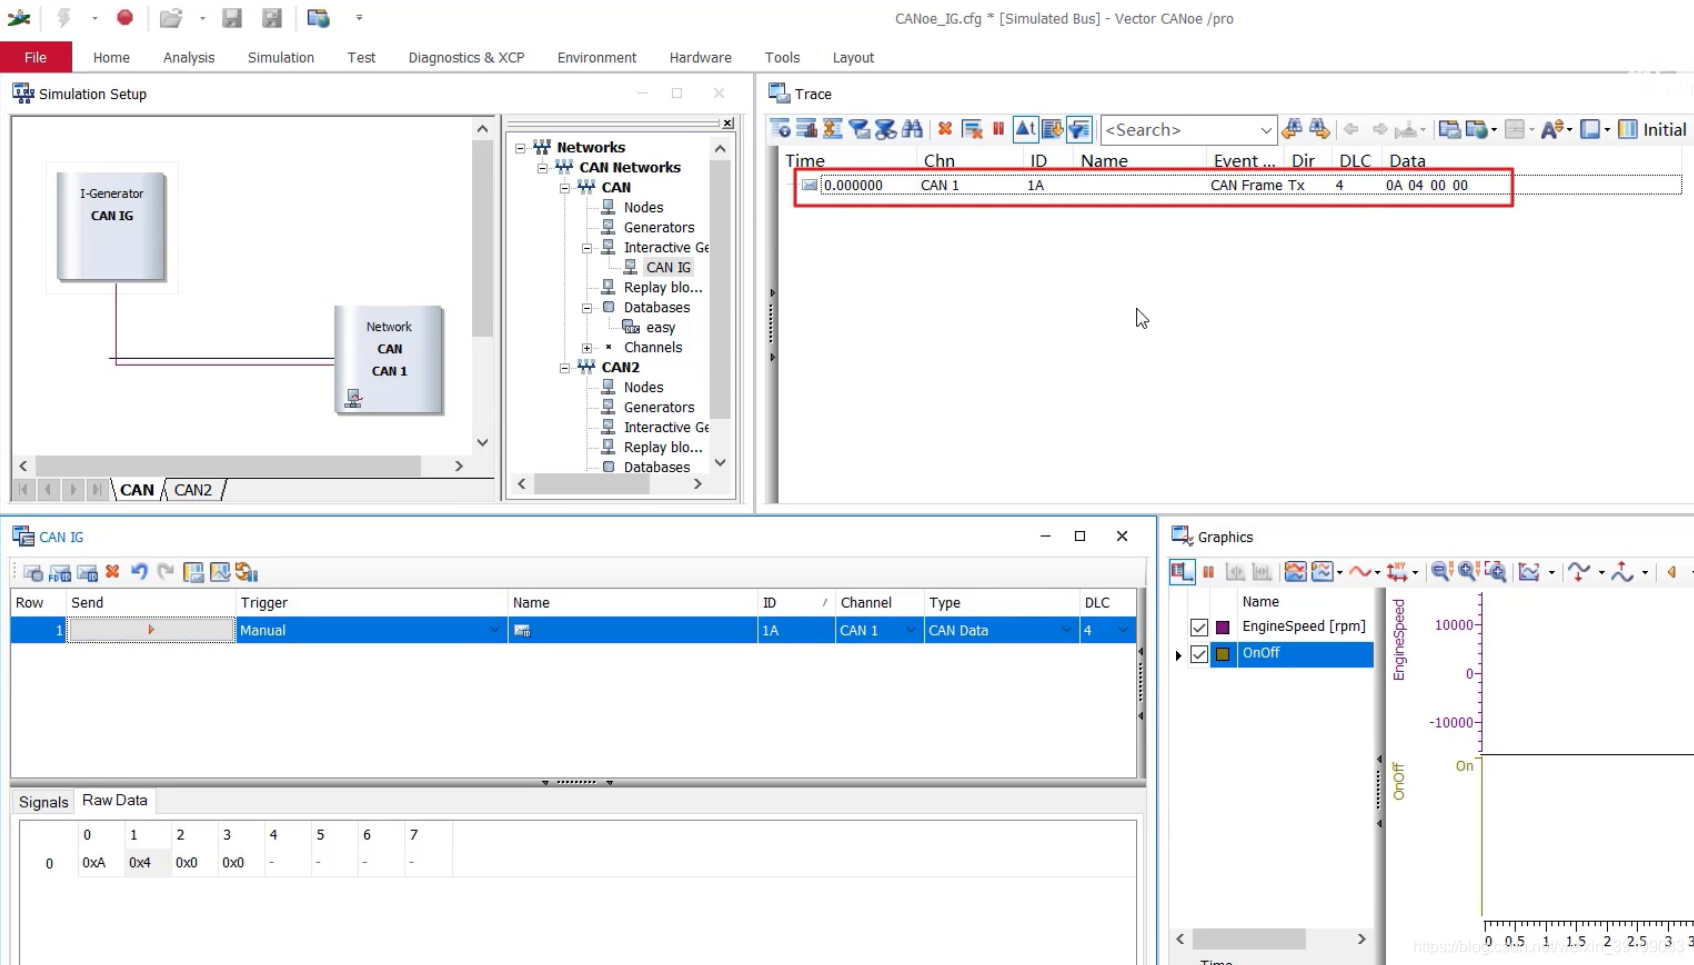This screenshot has width=1694, height=965.
Task: Click the font size icon in Trace toolbar
Action: point(1551,129)
